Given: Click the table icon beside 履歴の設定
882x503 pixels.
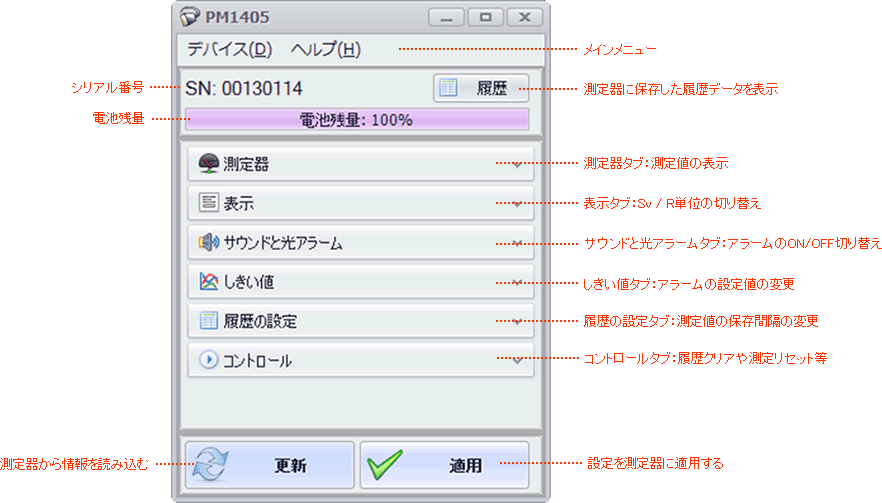Looking at the screenshot, I should click(x=209, y=320).
